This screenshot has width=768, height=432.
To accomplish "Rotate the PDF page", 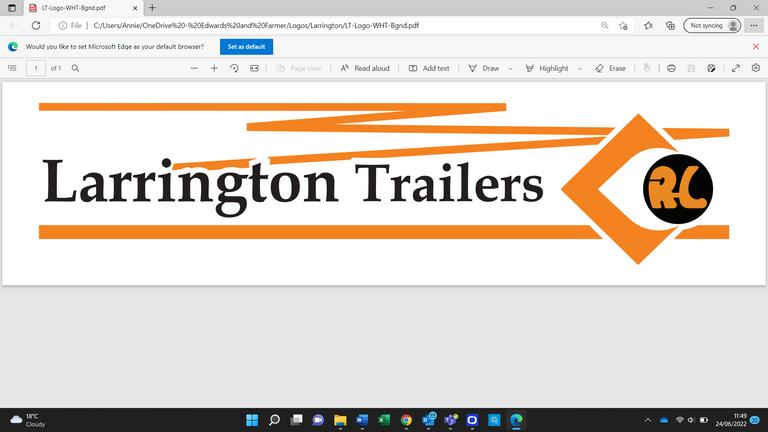I will click(234, 68).
